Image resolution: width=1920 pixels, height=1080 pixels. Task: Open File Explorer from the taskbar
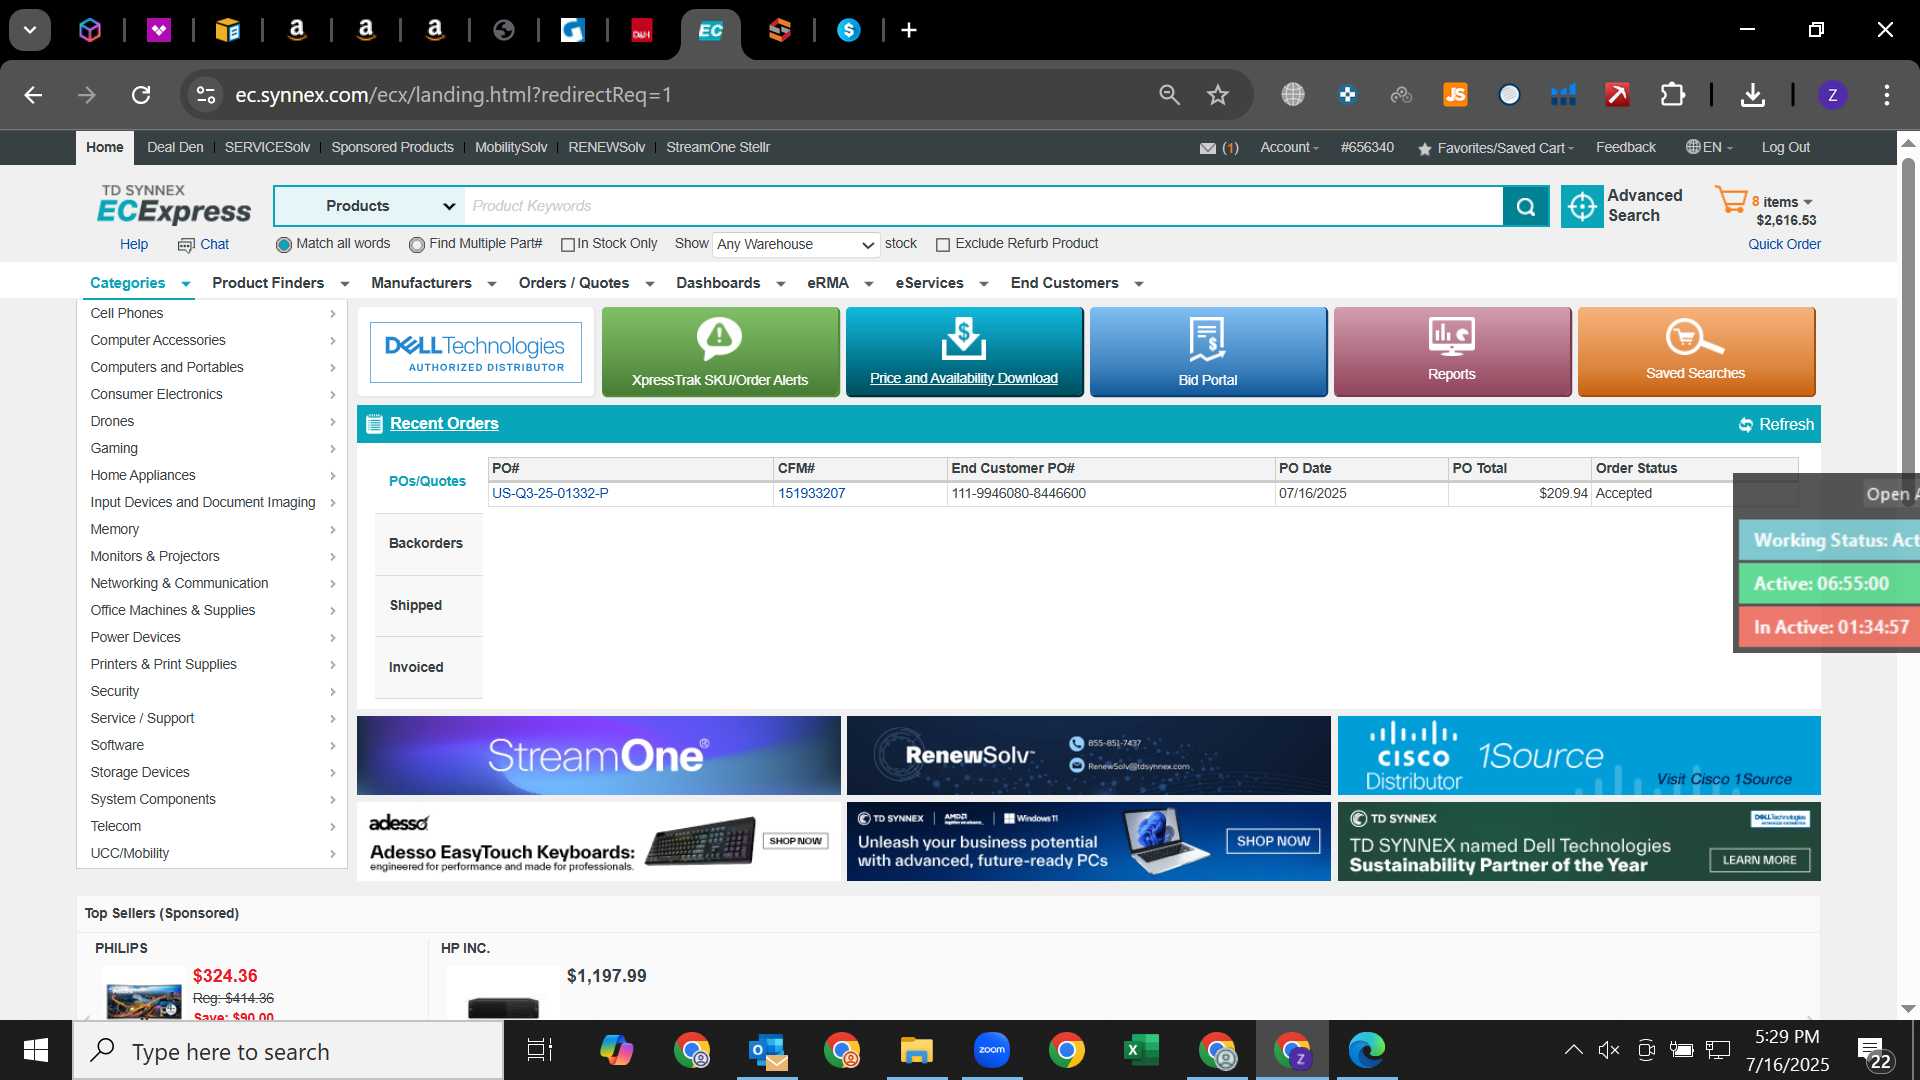point(916,1050)
